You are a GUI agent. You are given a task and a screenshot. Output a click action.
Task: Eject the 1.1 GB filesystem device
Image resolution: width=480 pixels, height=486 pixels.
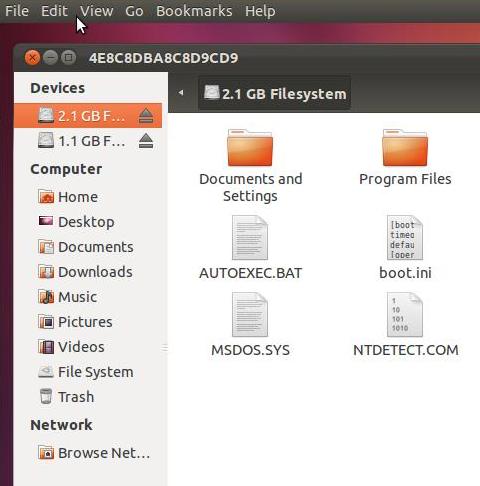pos(146,141)
